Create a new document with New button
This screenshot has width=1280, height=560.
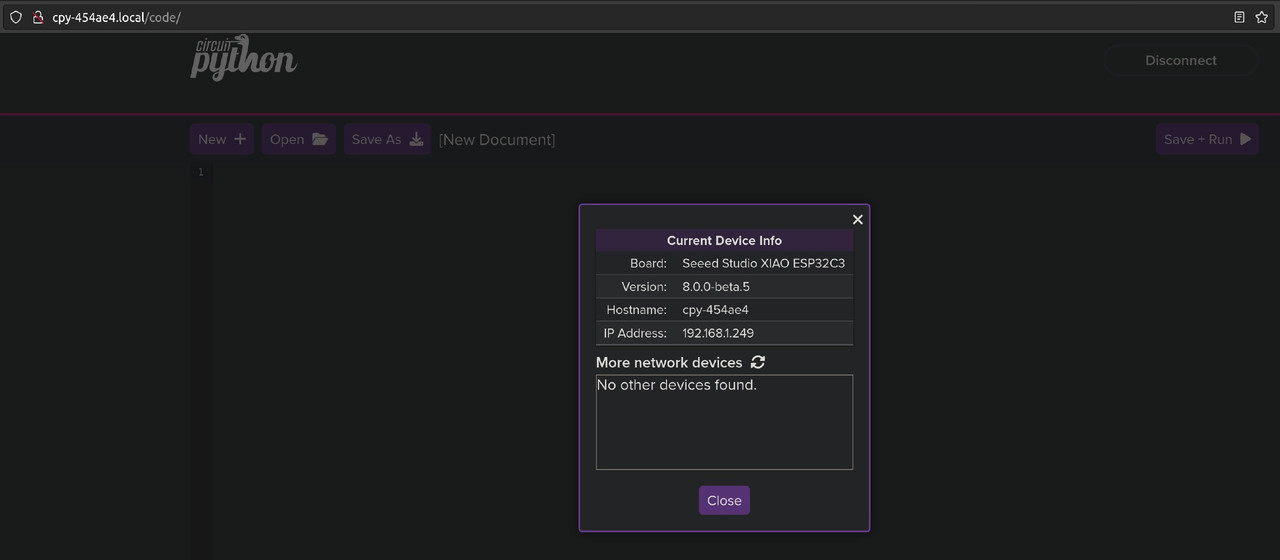[222, 139]
